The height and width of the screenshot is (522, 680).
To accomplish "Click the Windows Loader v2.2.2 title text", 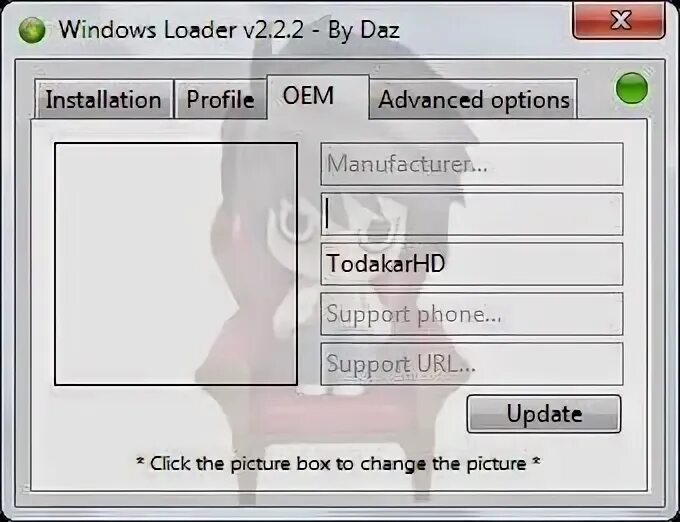I will (x=181, y=30).
